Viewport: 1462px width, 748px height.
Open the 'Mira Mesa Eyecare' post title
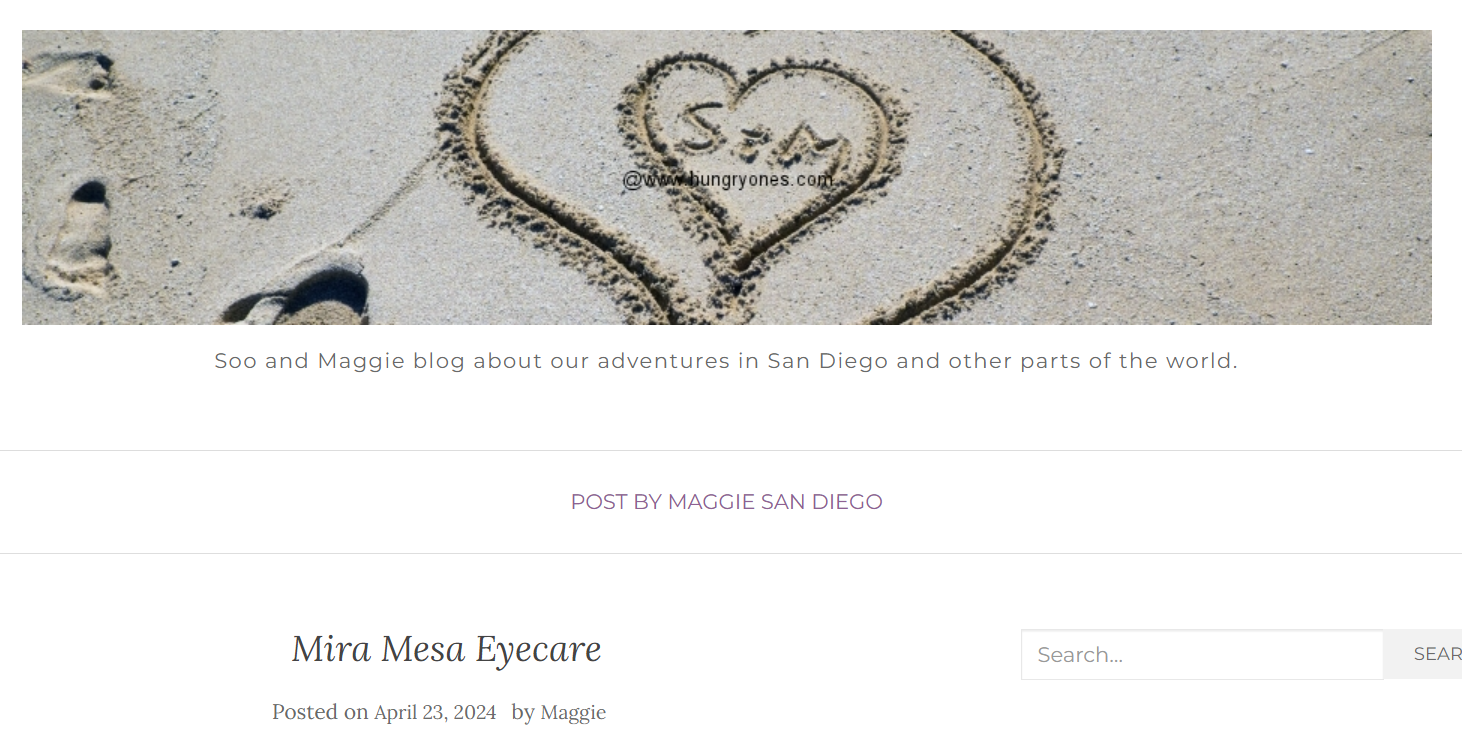[x=446, y=649]
